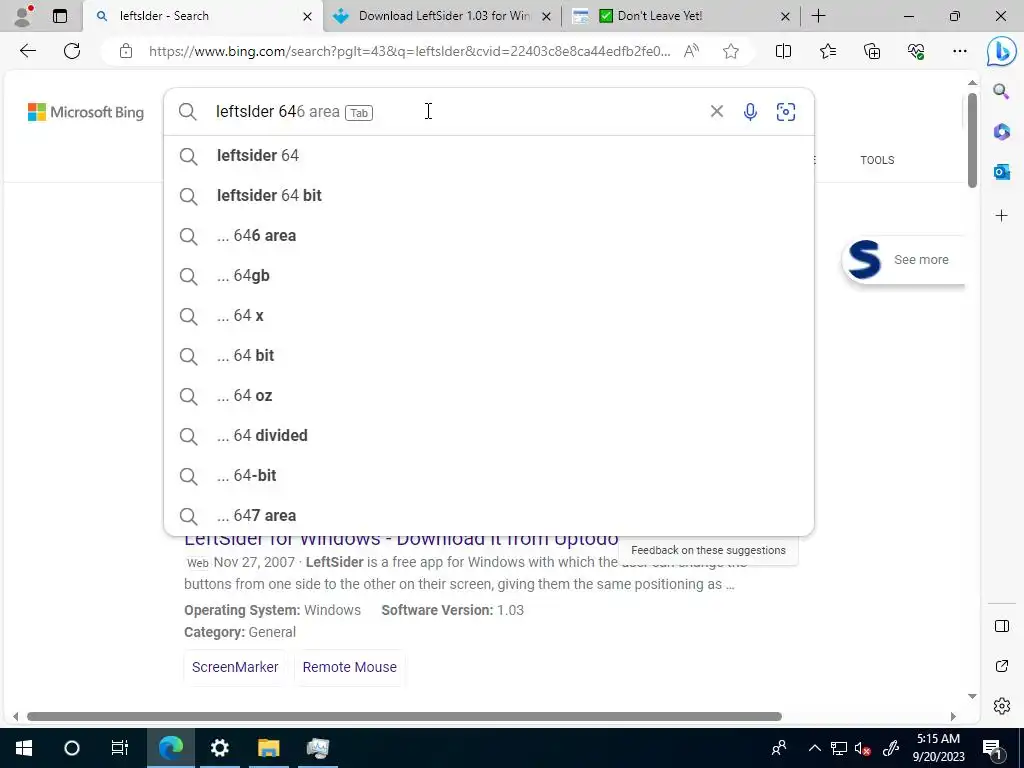Open Browser essentials heart icon
This screenshot has height=768, width=1024.
pyautogui.click(x=916, y=51)
